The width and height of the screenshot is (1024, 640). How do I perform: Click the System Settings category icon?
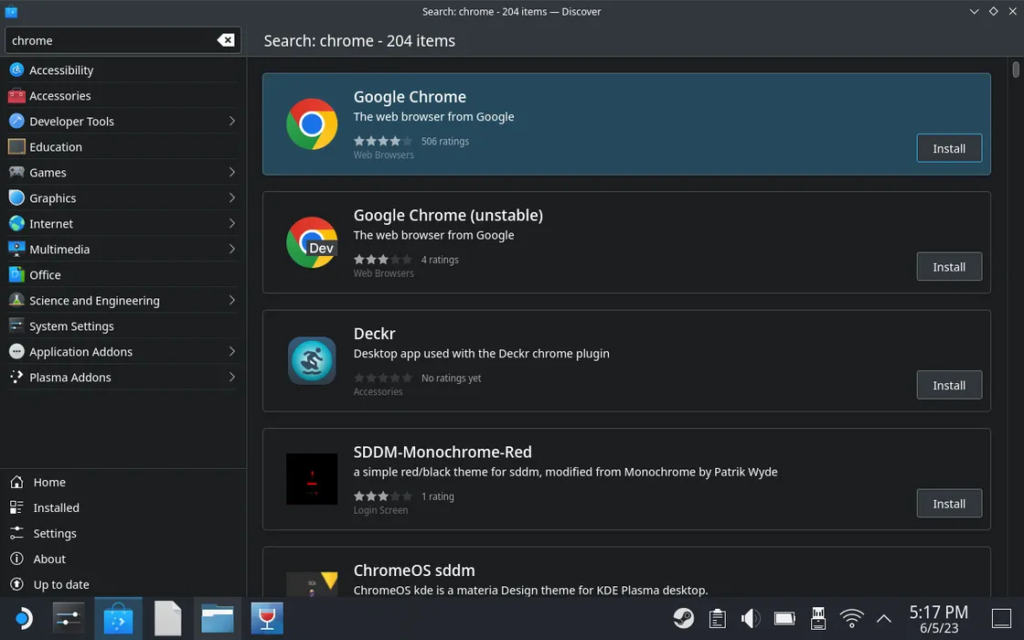point(16,325)
